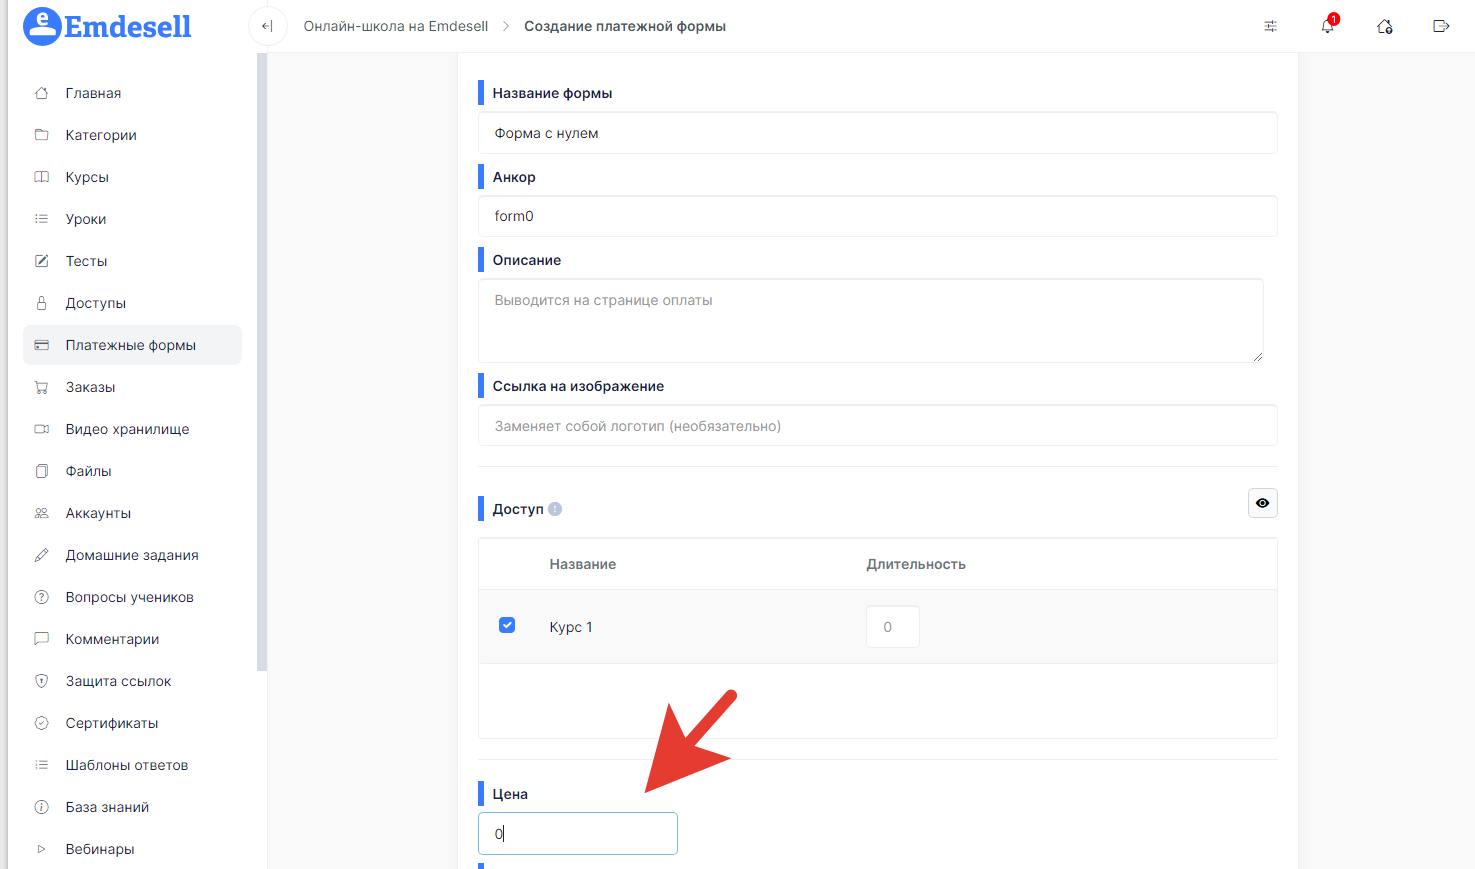1475x869 pixels.
Task: Click the info icon next to Доступ
Action: pos(555,509)
